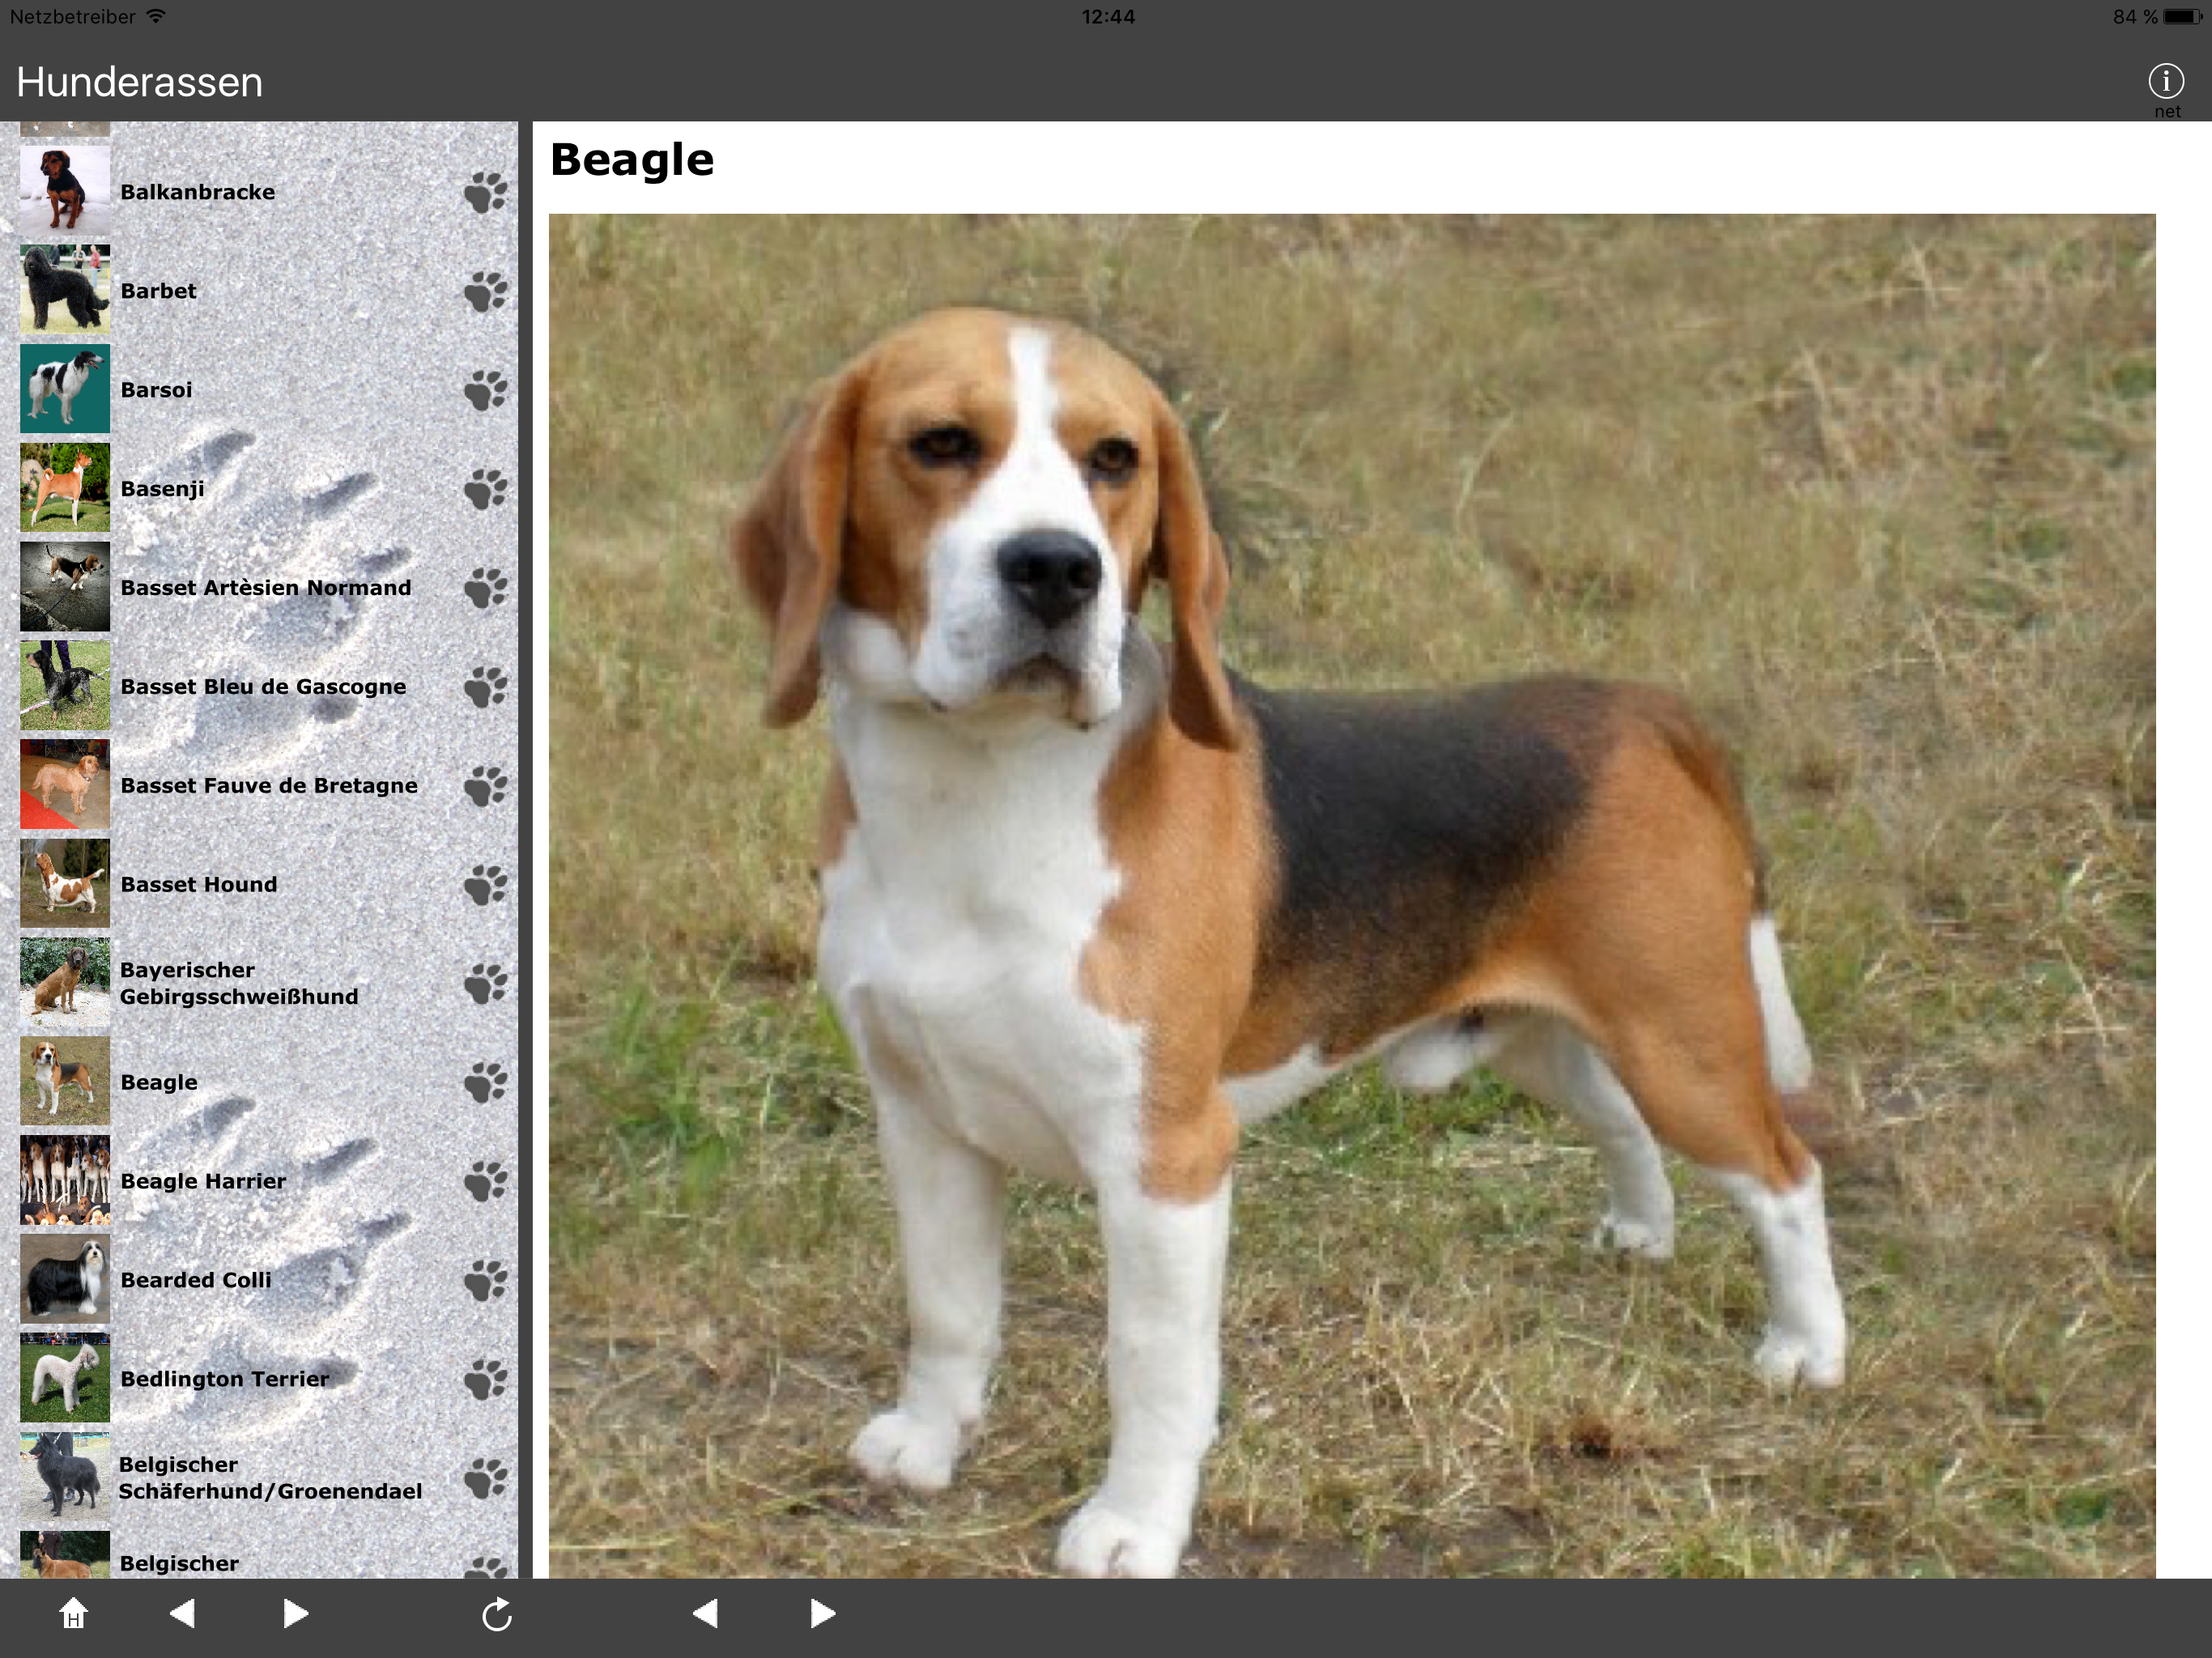Image resolution: width=2212 pixels, height=1658 pixels.
Task: Click the Barbet dog thumbnail
Action: [x=65, y=290]
